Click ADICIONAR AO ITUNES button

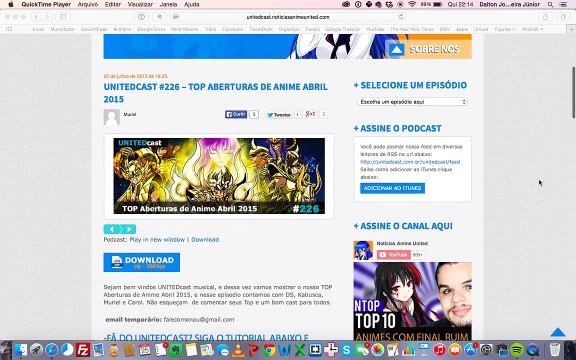tap(392, 188)
